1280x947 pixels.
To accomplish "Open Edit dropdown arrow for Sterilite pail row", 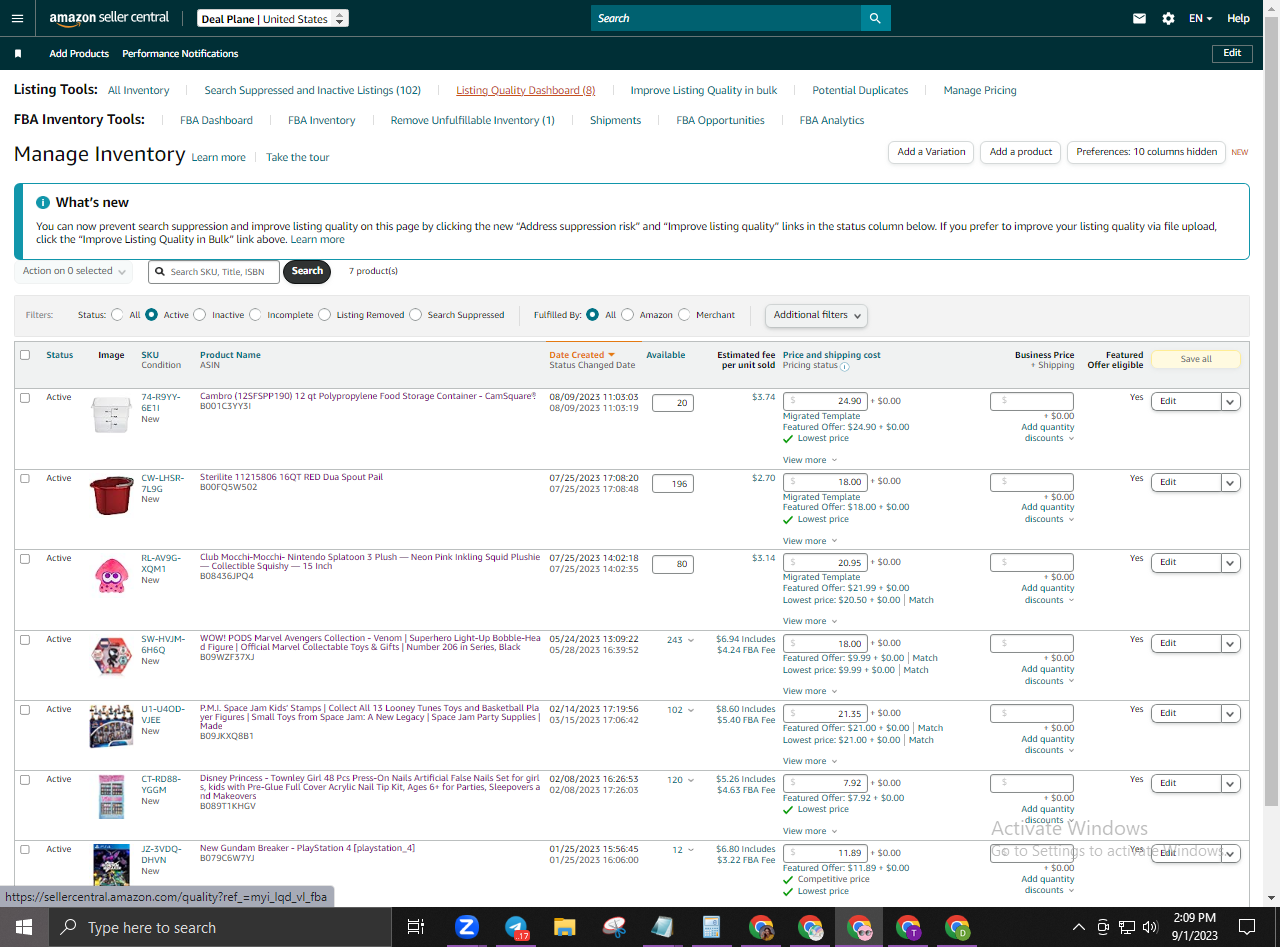I will click(1231, 482).
